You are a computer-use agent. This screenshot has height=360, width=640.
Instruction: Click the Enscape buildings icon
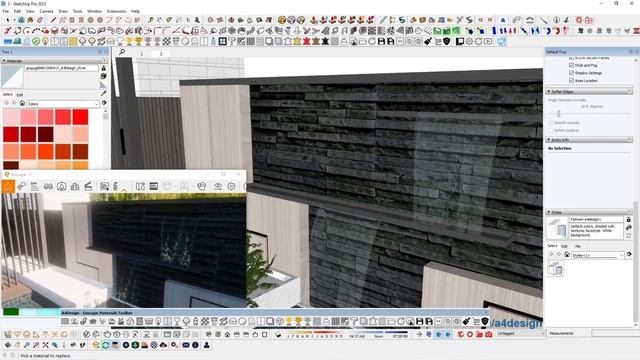[75, 187]
